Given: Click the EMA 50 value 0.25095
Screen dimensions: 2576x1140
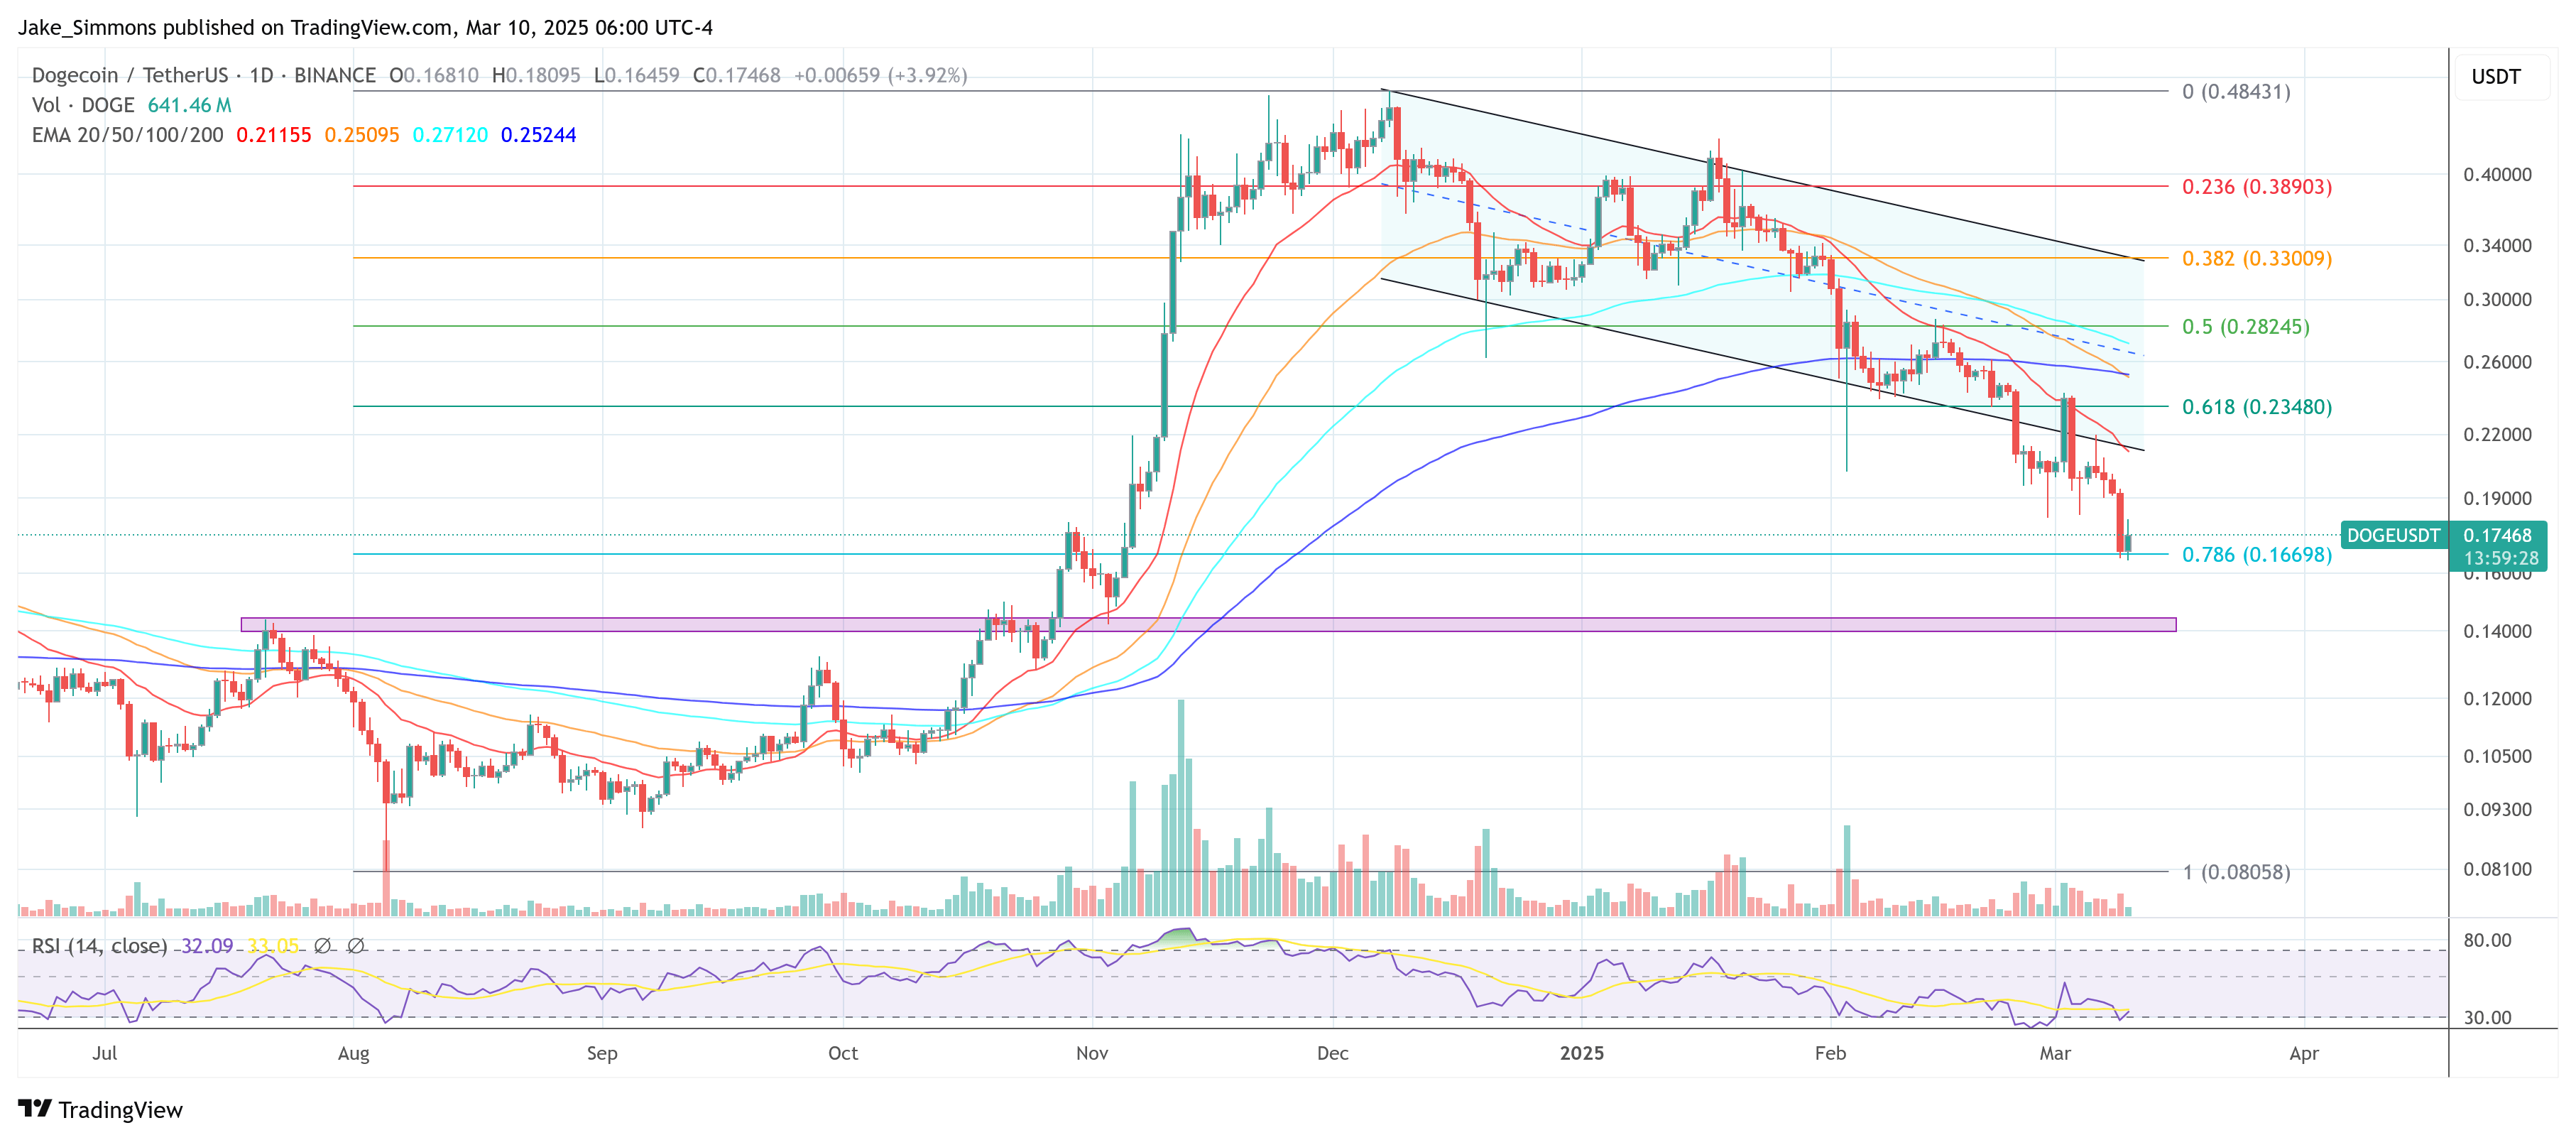Looking at the screenshot, I should [362, 135].
